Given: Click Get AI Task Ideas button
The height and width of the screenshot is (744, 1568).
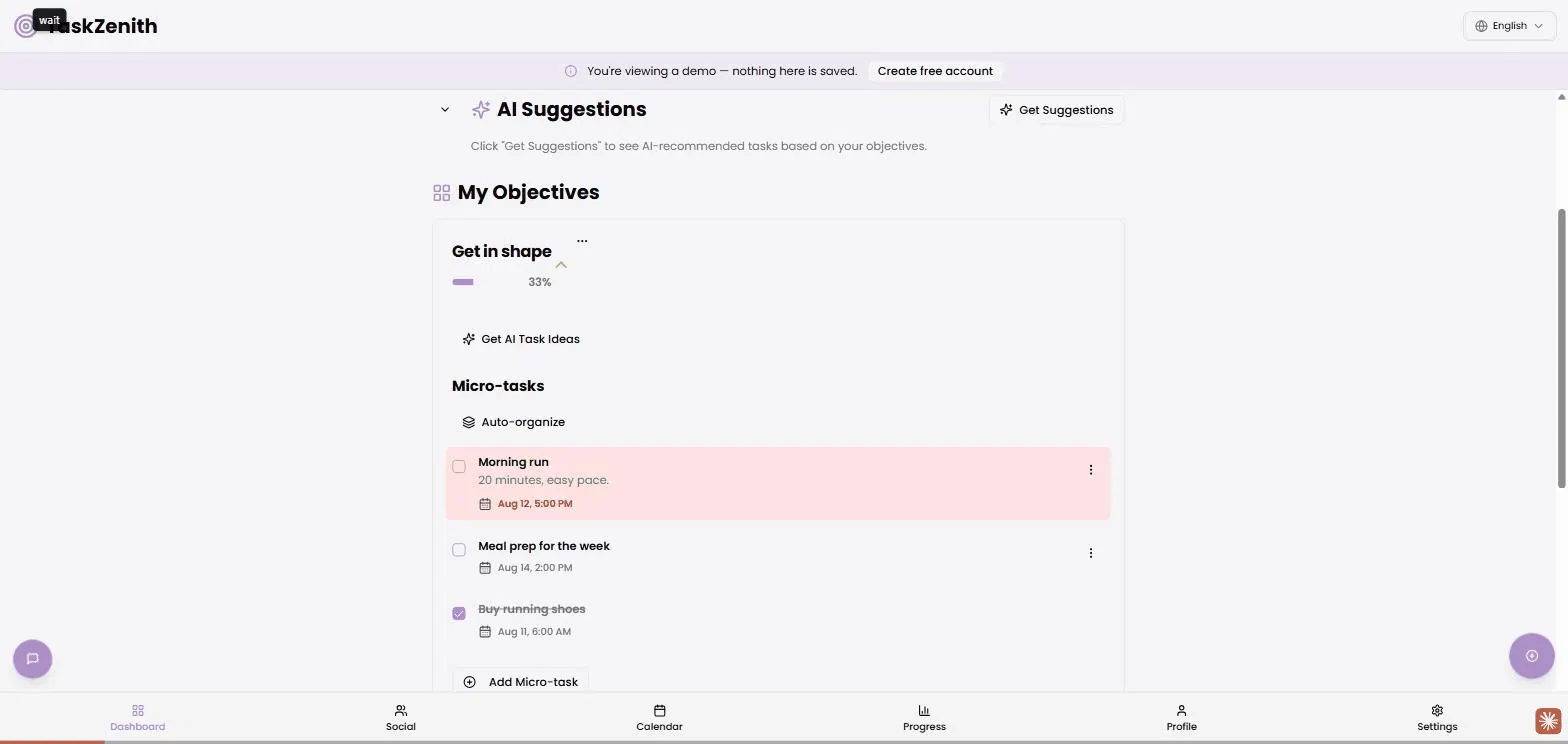Looking at the screenshot, I should point(521,339).
